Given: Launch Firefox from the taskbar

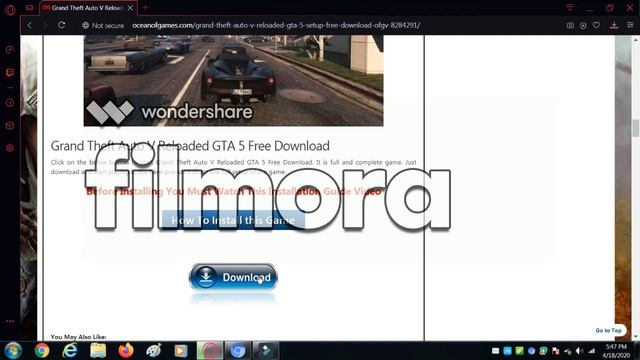Looking at the screenshot, I should (126, 351).
